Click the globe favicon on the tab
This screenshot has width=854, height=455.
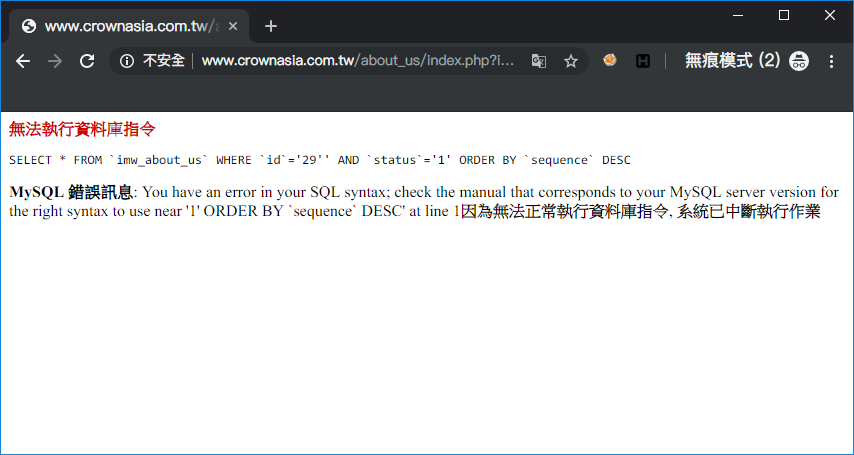29,26
